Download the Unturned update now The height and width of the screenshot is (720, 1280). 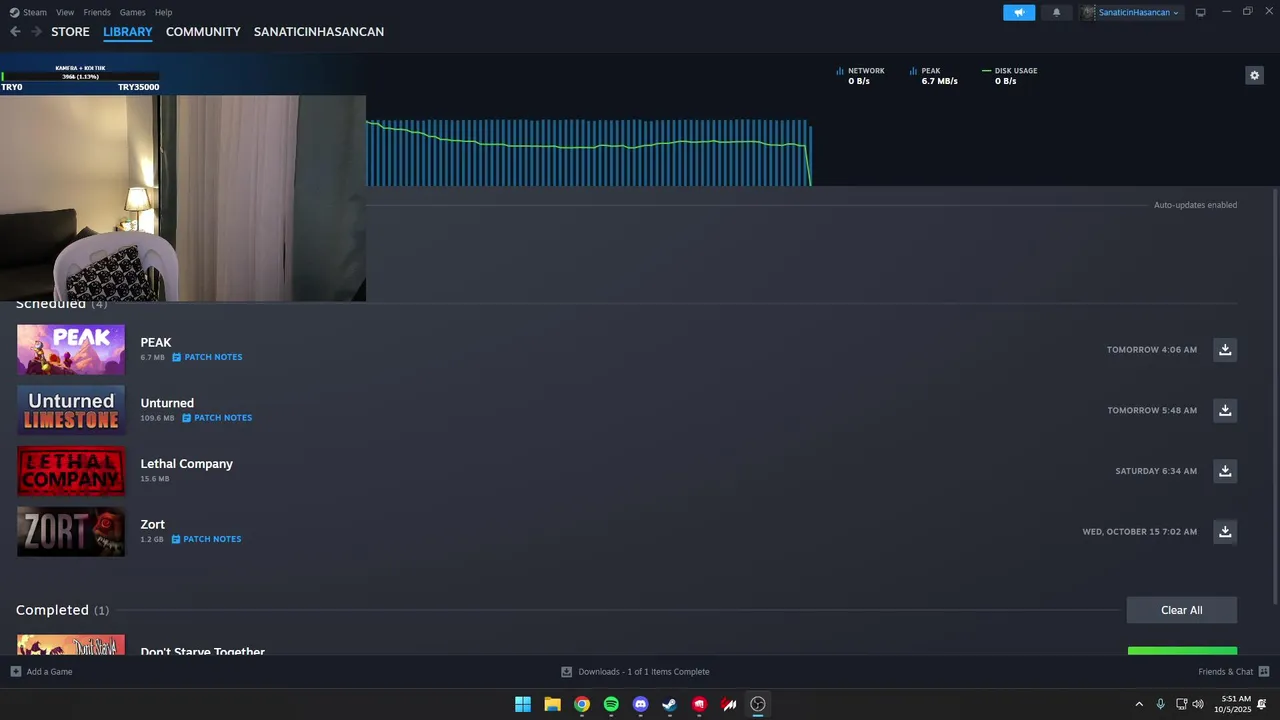coord(1225,410)
